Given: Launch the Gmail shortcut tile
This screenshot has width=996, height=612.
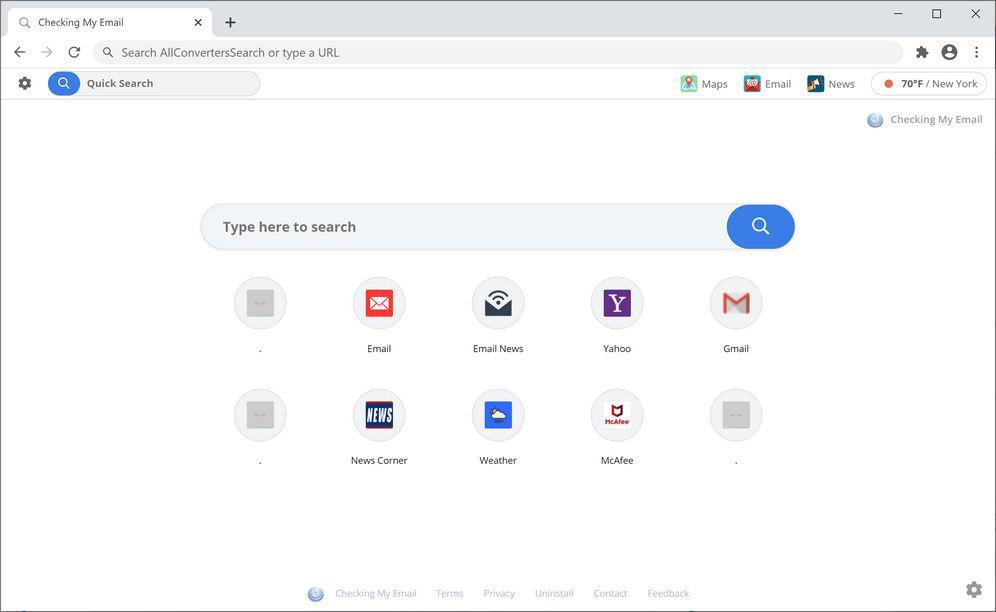Looking at the screenshot, I should point(736,303).
